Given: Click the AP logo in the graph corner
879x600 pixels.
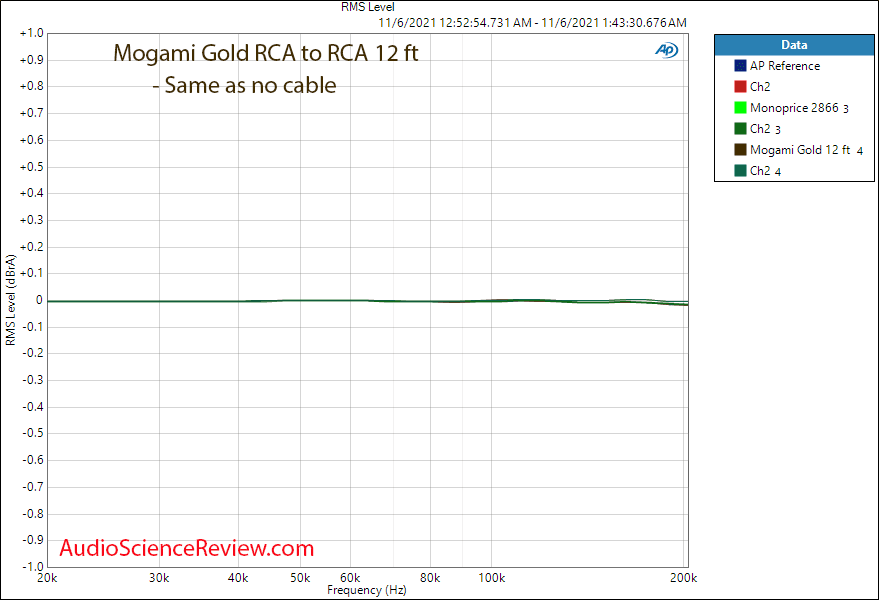Looking at the screenshot, I should (x=667, y=50).
